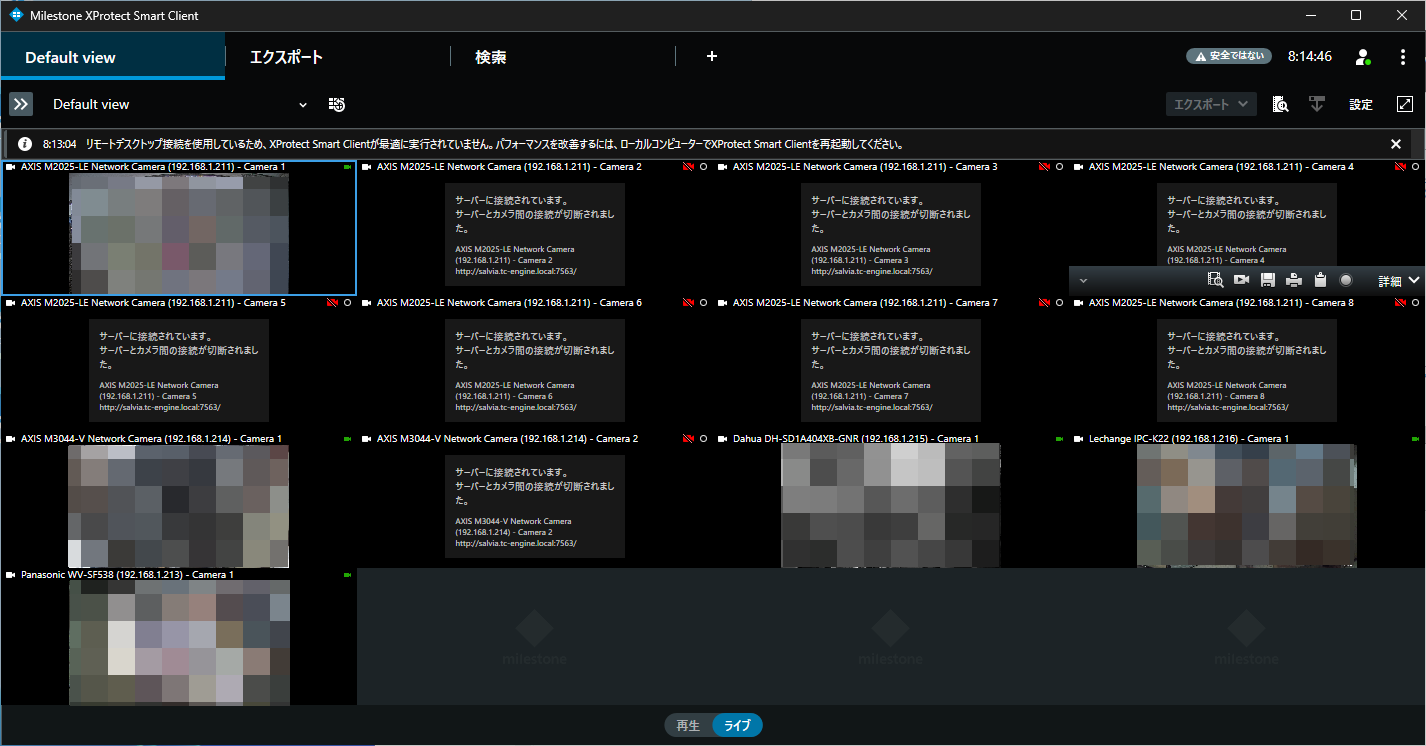
Task: Click the disconnected message in AXIS M2025-LE Camera 7
Action: click(x=891, y=370)
